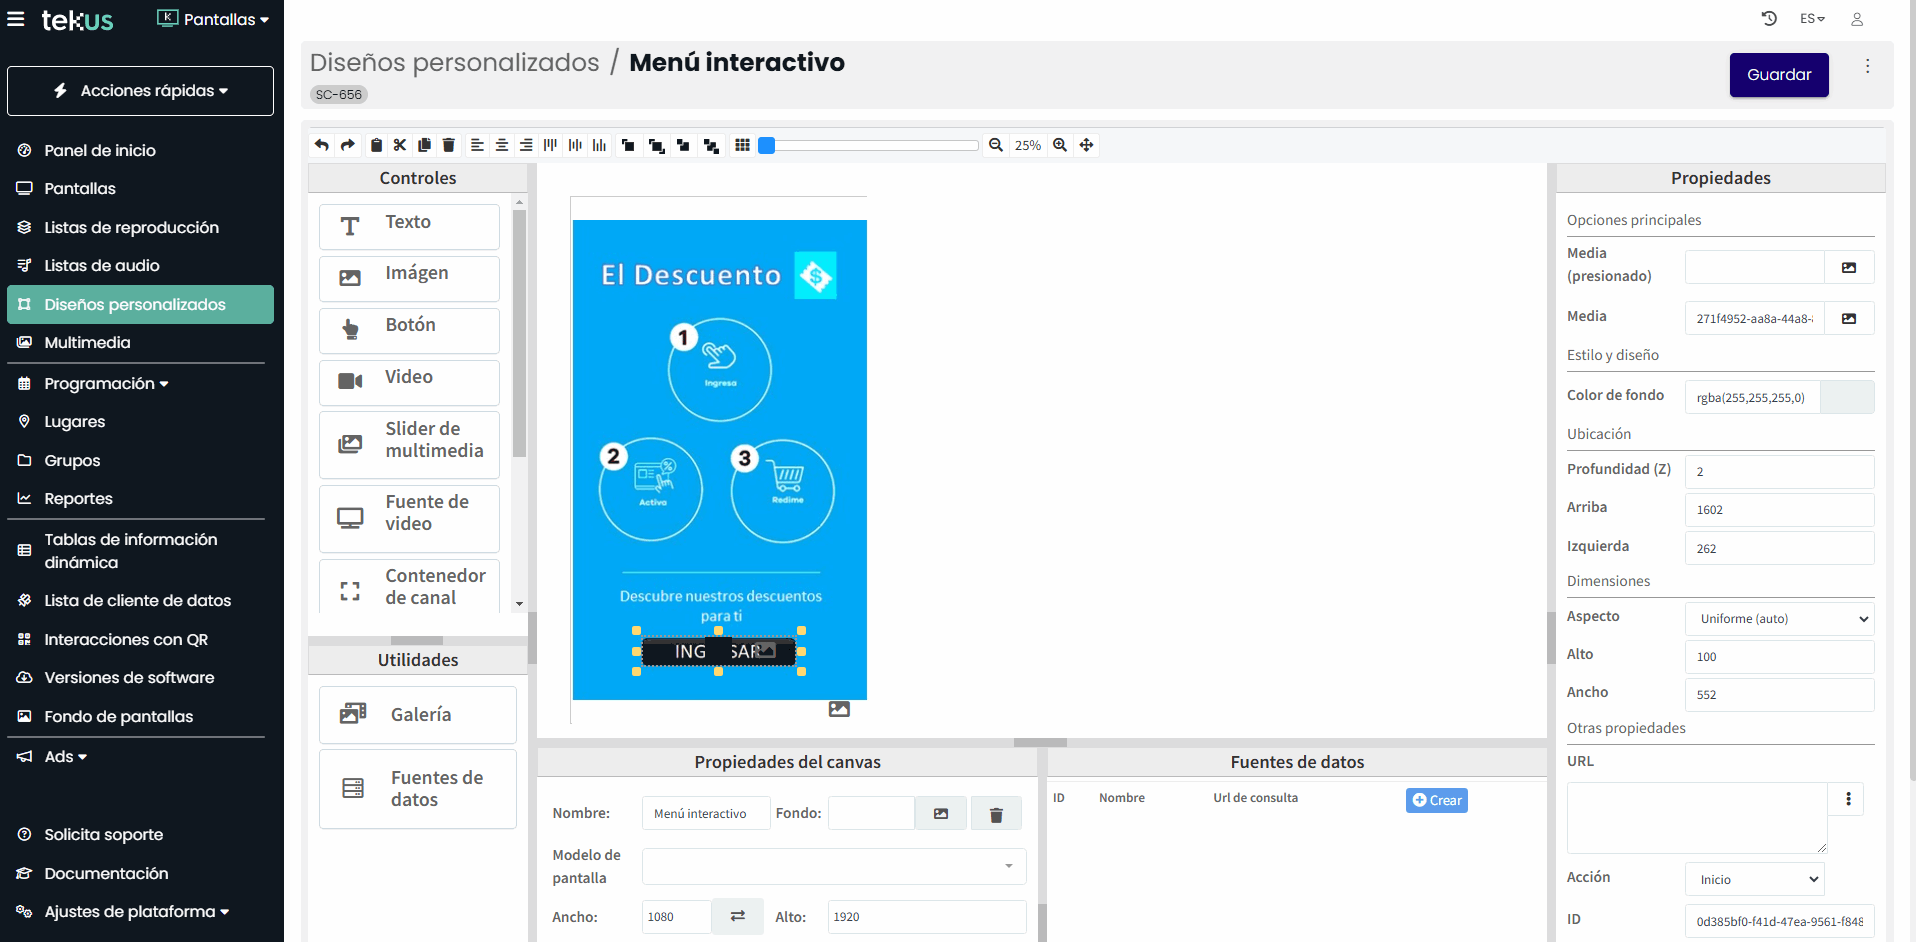Toggle the grid display icon
The height and width of the screenshot is (942, 1916).
(742, 145)
